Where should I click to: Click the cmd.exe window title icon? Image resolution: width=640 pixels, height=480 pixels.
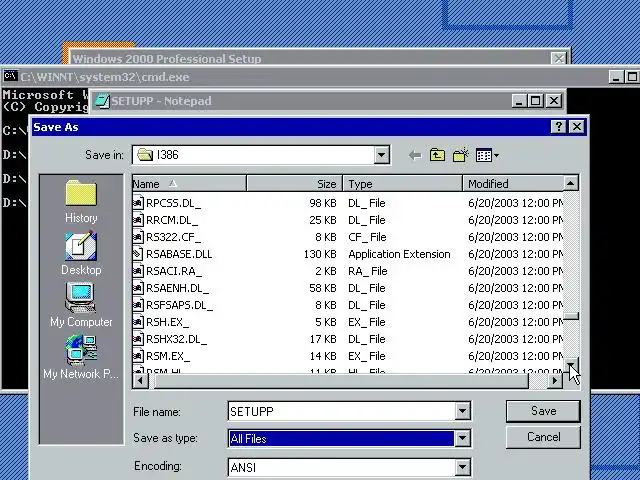click(x=10, y=76)
